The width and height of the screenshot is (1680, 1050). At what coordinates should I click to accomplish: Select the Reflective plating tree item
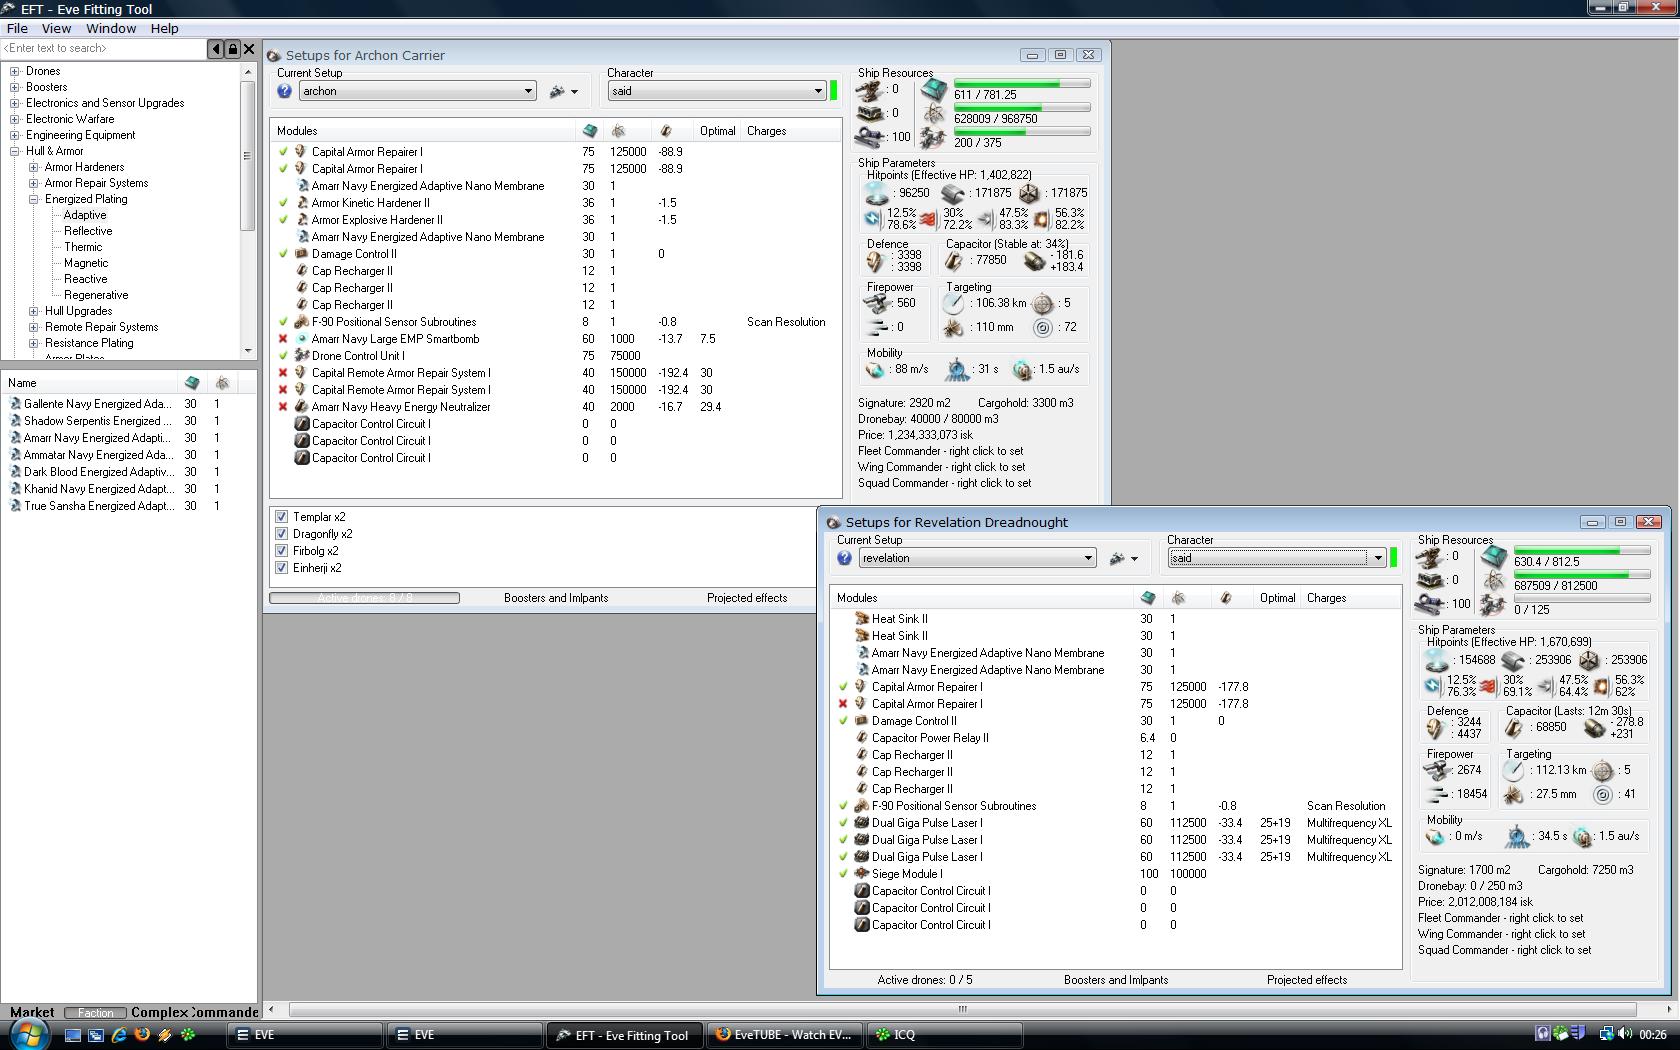click(x=88, y=231)
